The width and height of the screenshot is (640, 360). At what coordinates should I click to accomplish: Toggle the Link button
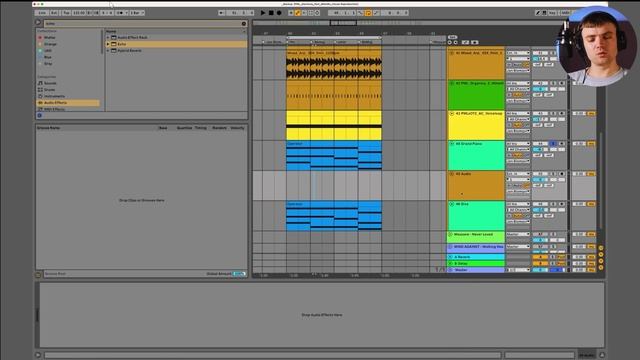pos(42,13)
